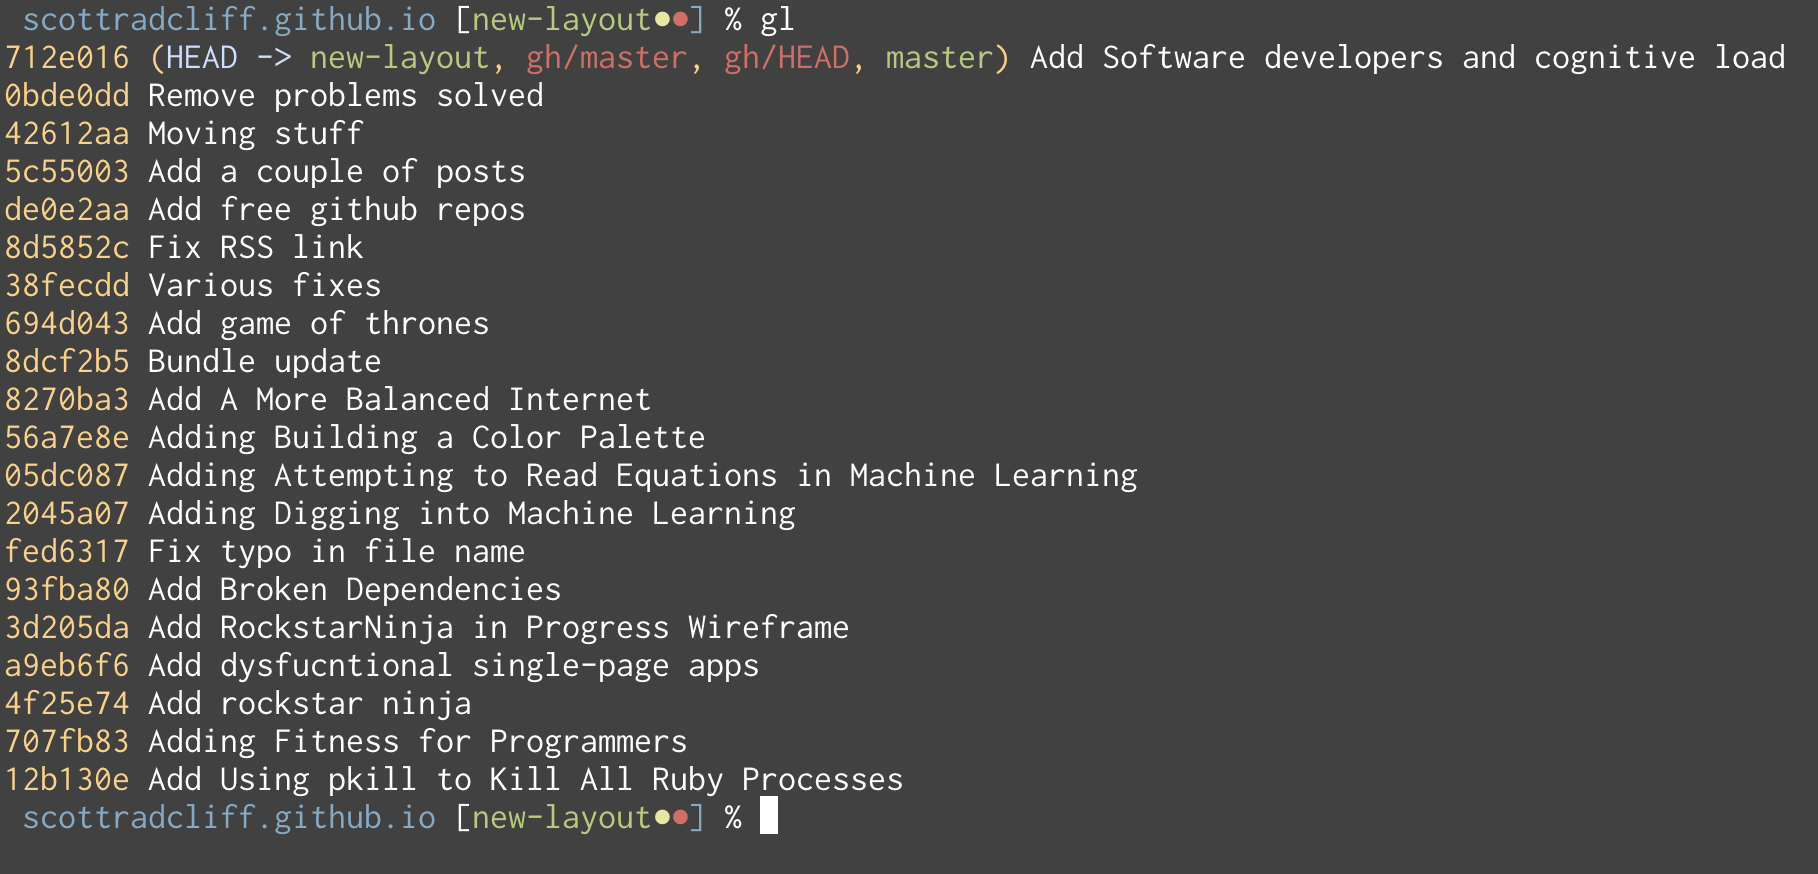
Task: Click commit hash 712e016
Action: (67, 58)
